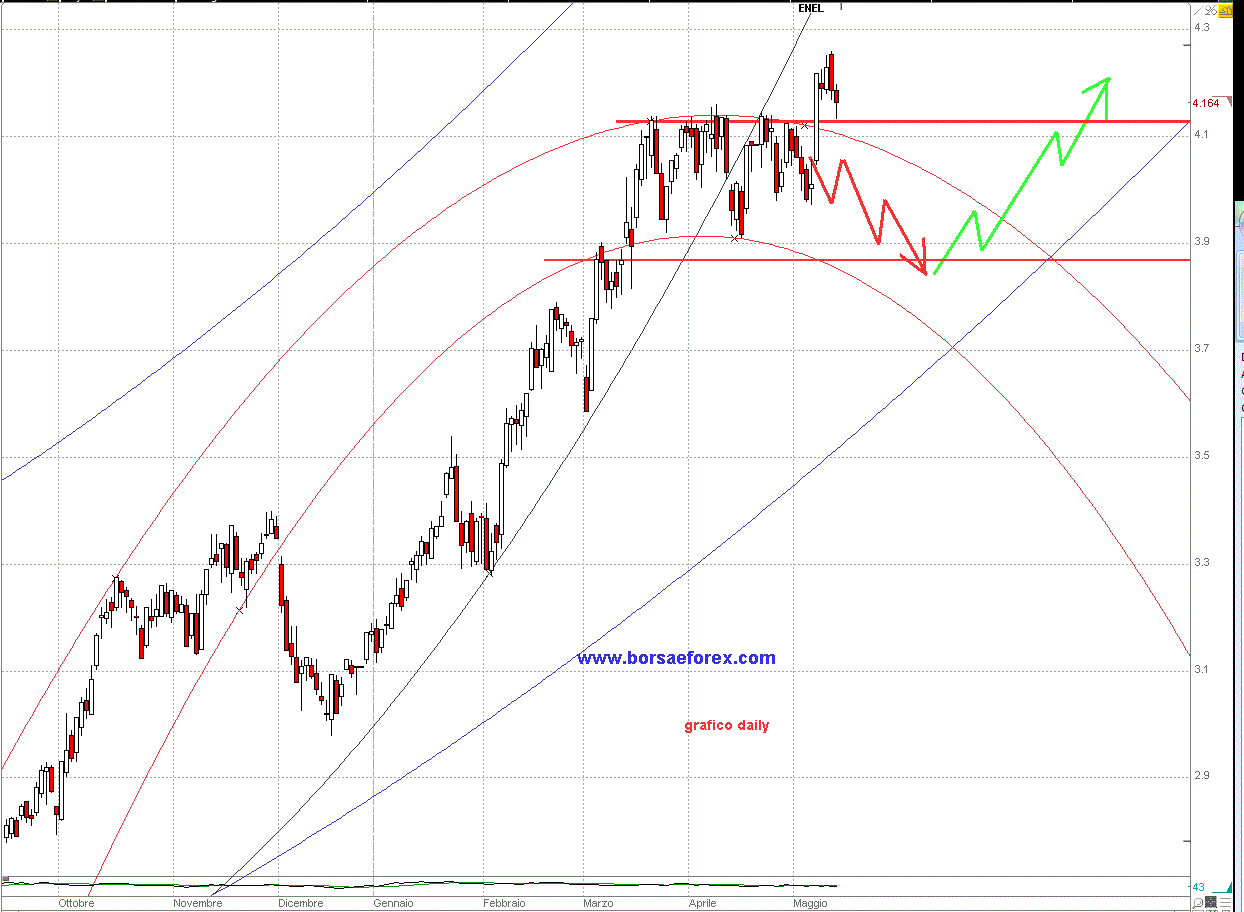Image resolution: width=1244 pixels, height=912 pixels.
Task: Click the www.borsaeforex.com link
Action: pyautogui.click(x=676, y=658)
